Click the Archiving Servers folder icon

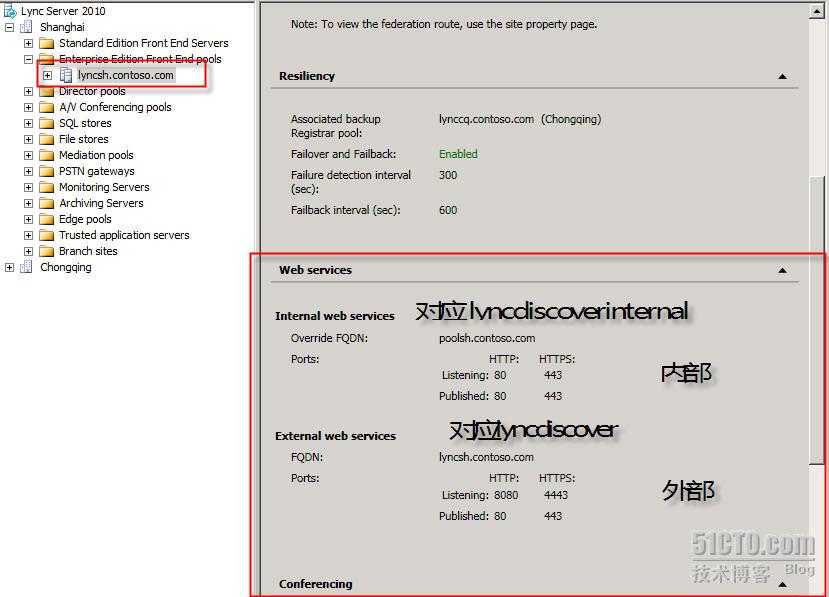click(x=47, y=203)
